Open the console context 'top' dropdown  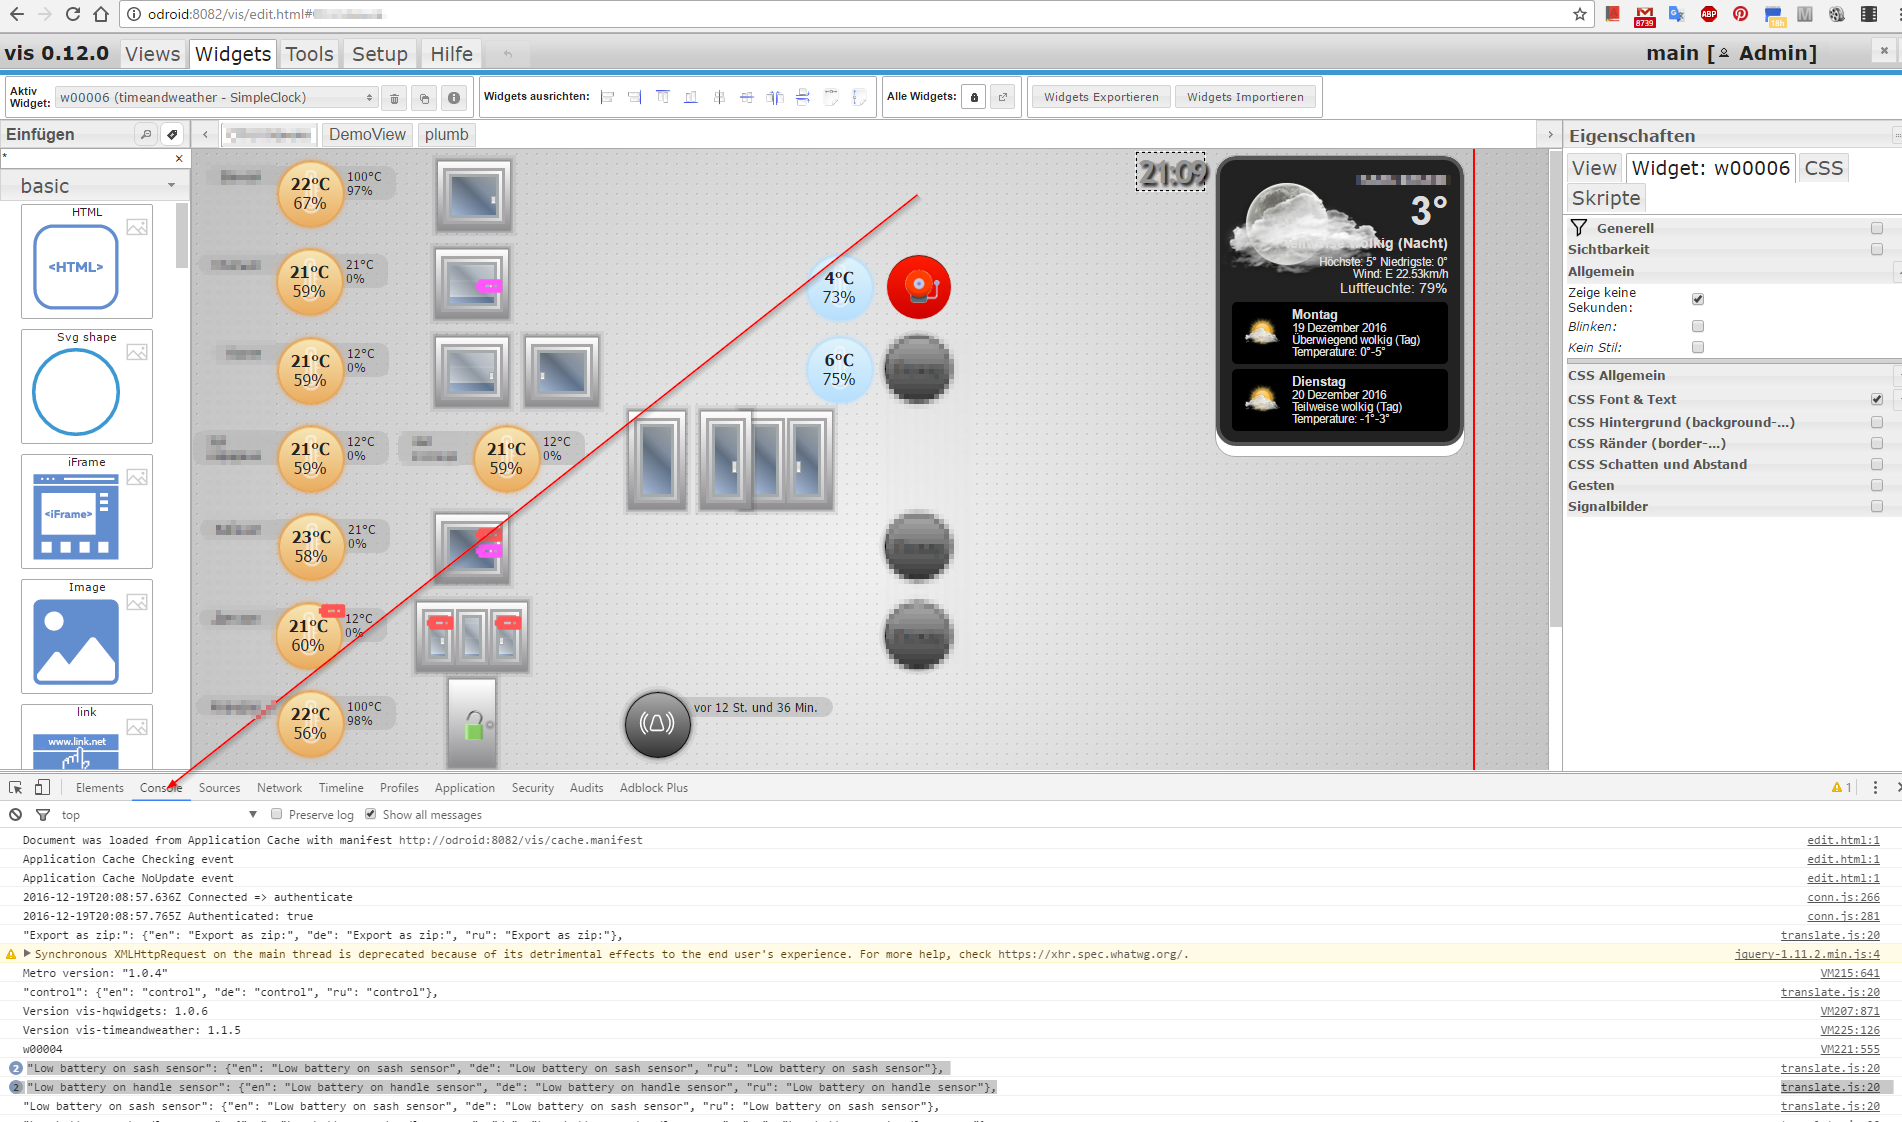click(160, 815)
